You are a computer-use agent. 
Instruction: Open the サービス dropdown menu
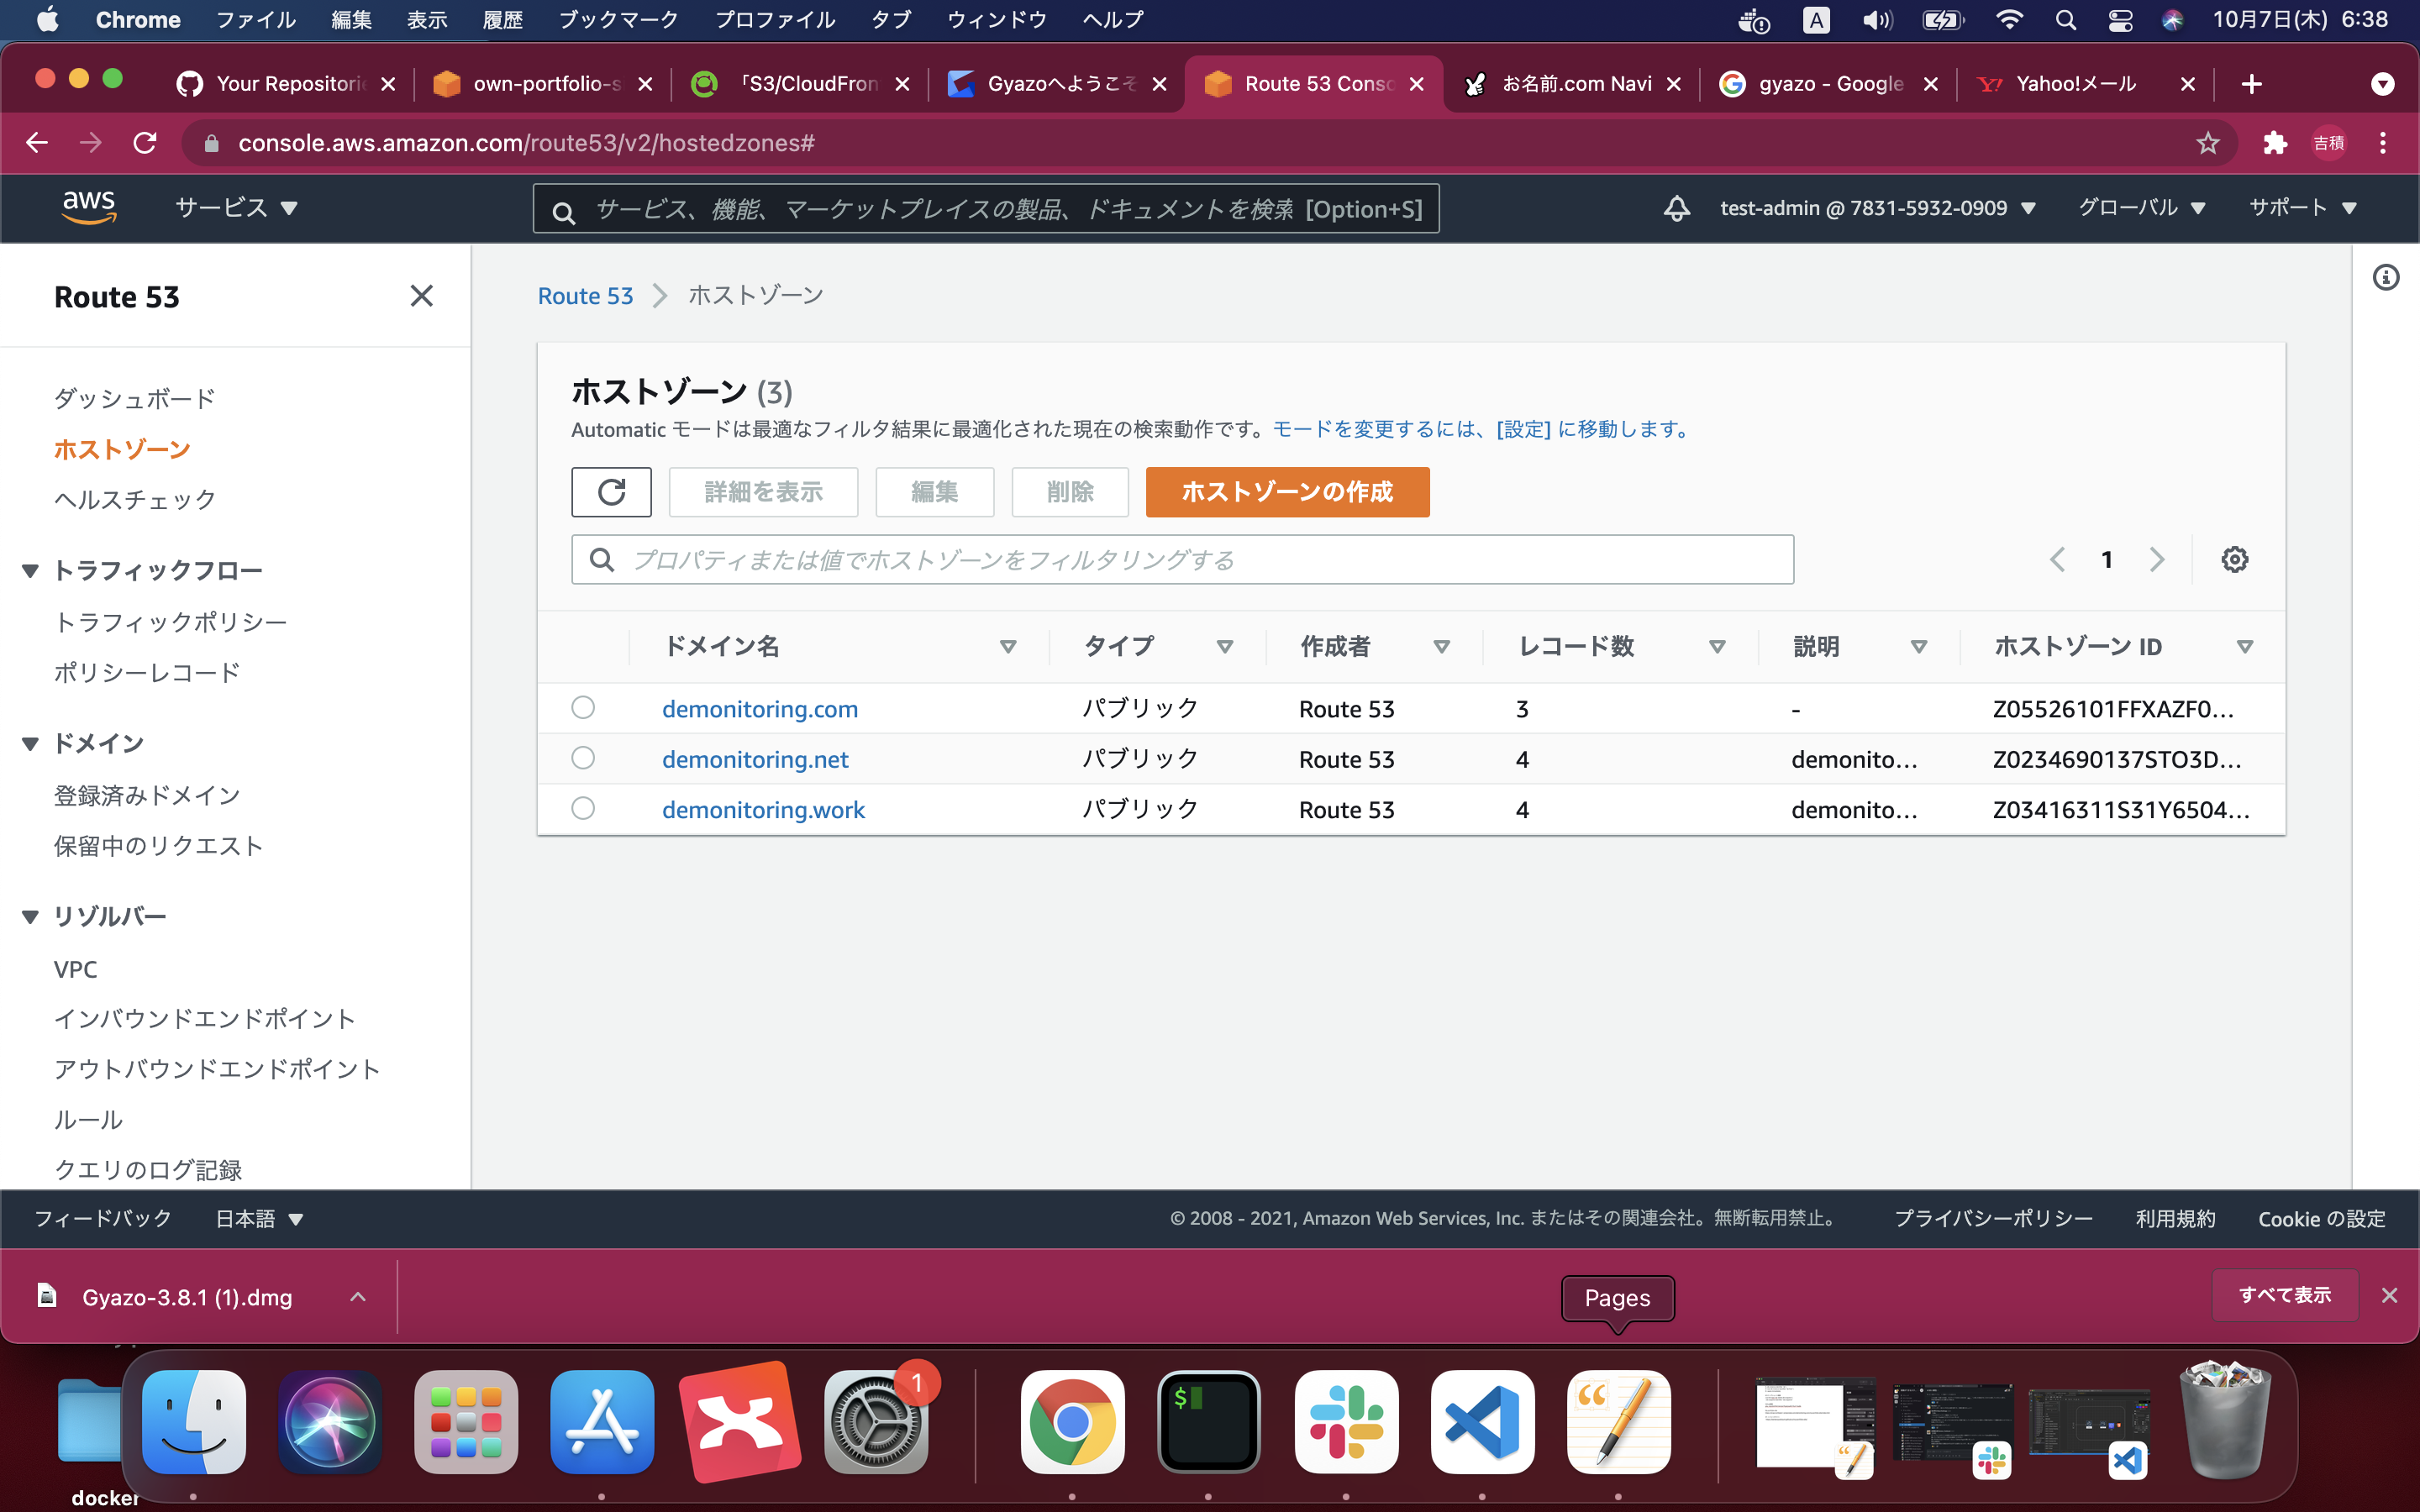point(235,207)
